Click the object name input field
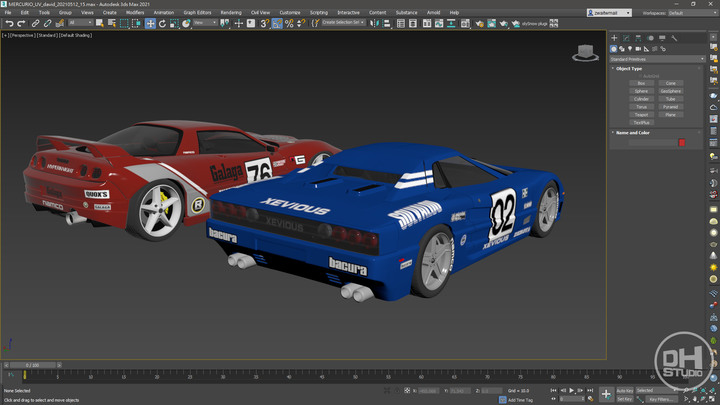Screen dimensions: 720x405 point(652,143)
